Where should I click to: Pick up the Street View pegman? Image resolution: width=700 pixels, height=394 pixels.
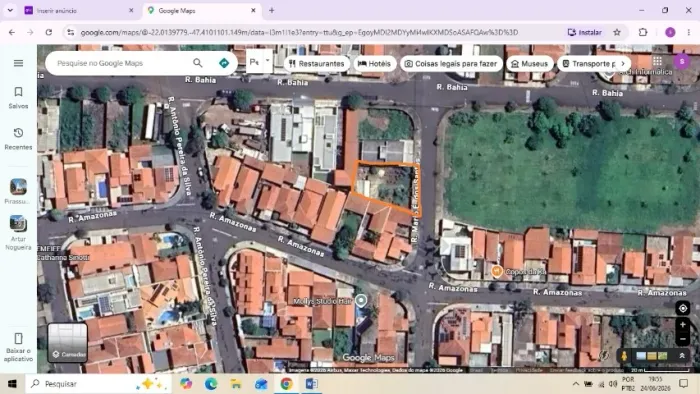coord(624,356)
